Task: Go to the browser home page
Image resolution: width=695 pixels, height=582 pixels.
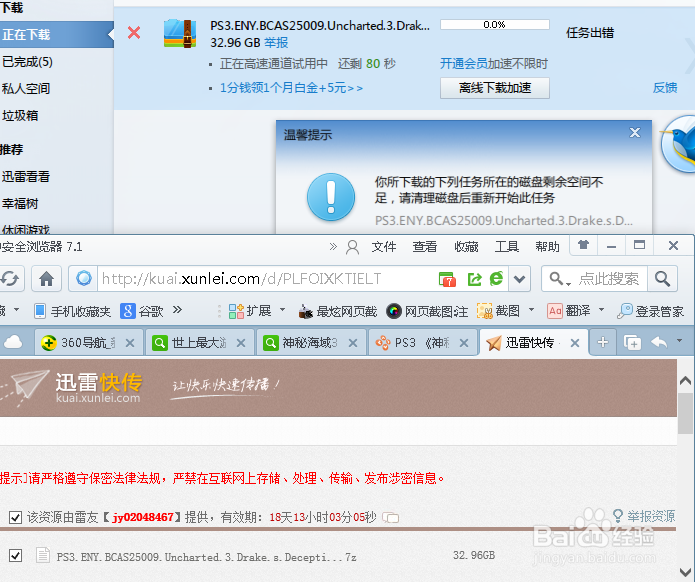Action: [x=46, y=279]
